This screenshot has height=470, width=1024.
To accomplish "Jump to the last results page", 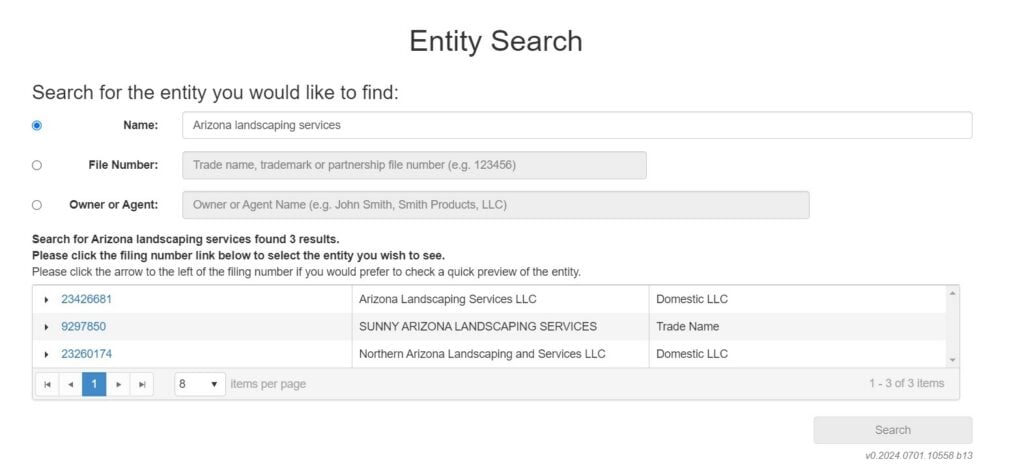I will coord(142,384).
